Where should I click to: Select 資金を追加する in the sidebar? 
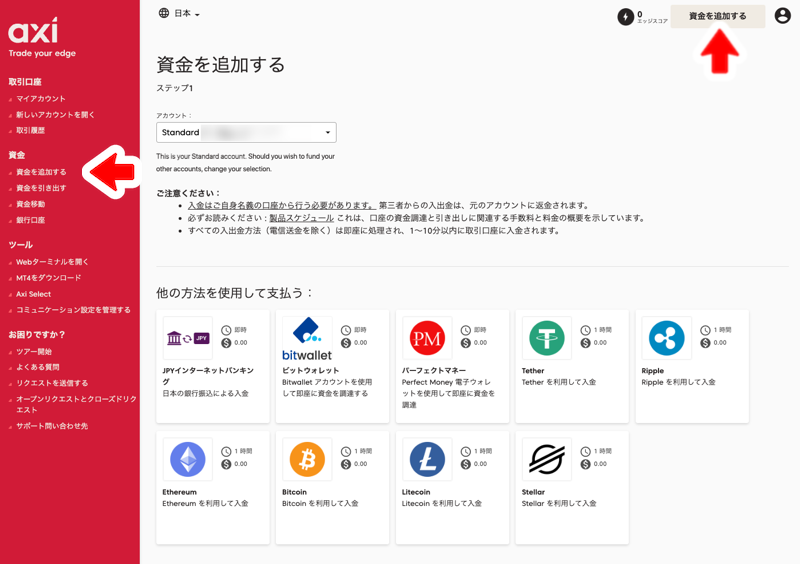(41, 172)
